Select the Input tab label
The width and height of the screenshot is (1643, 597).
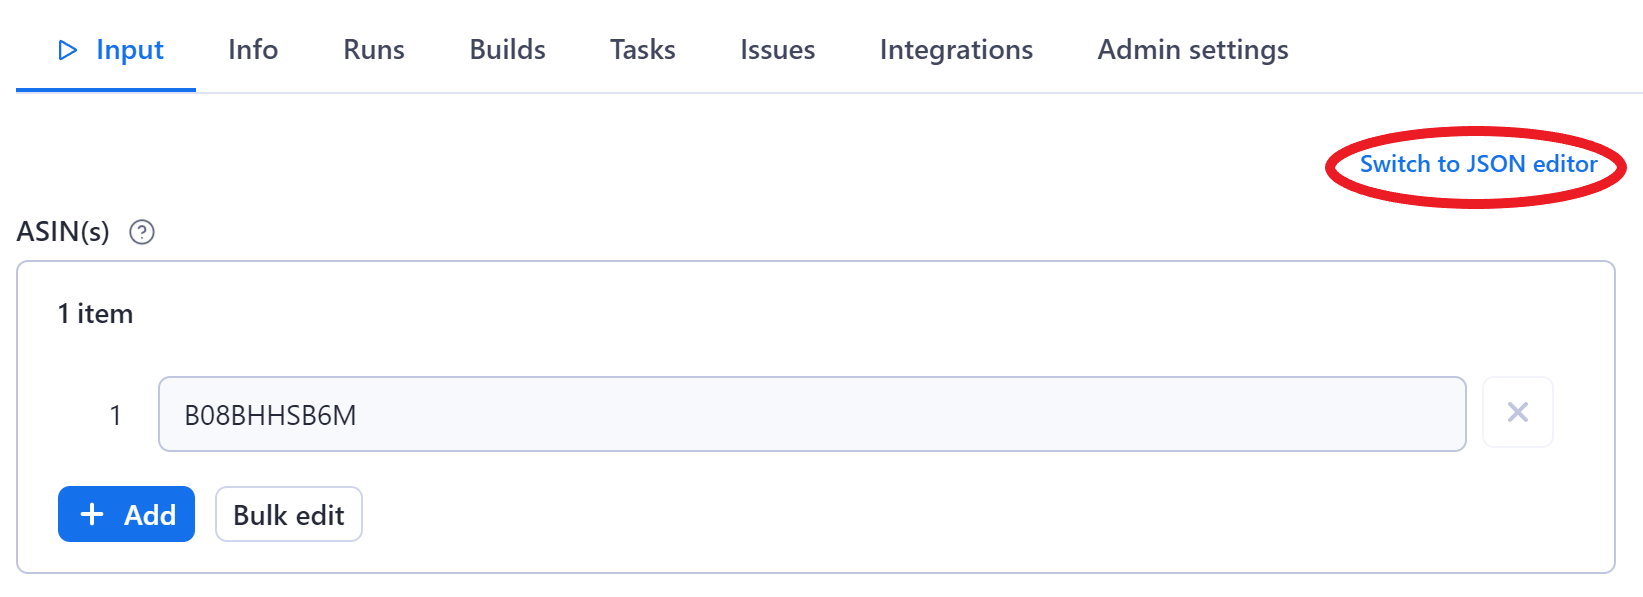pyautogui.click(x=130, y=50)
